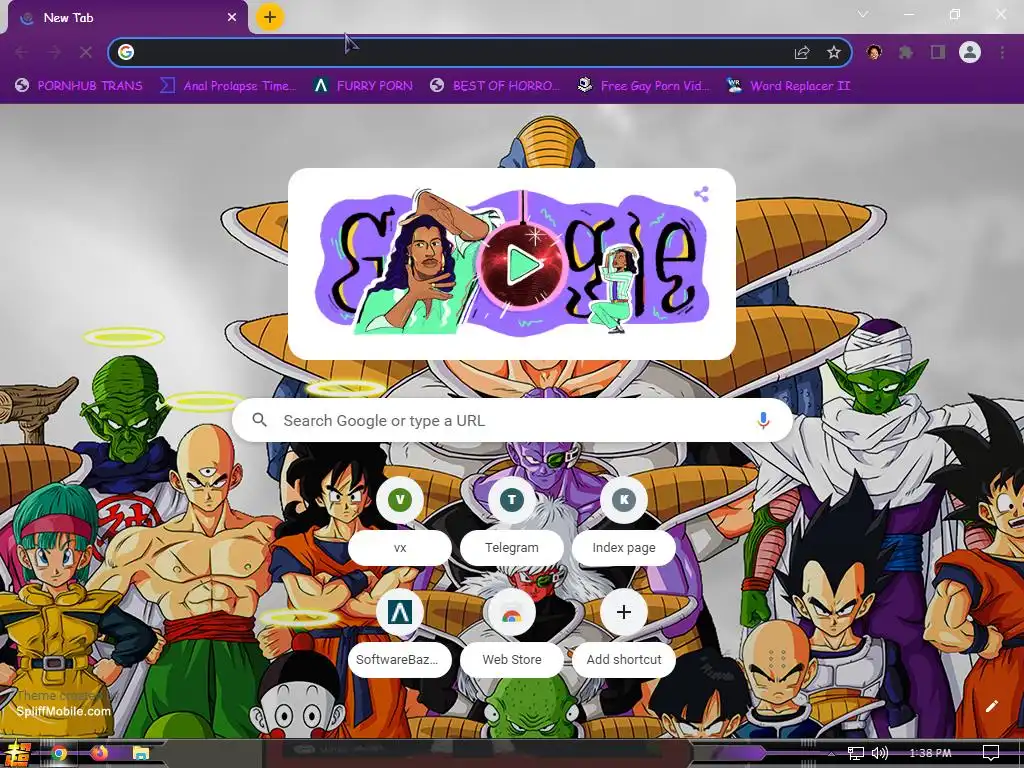The height and width of the screenshot is (768, 1024).
Task: Focus the address bar
Action: click(480, 52)
